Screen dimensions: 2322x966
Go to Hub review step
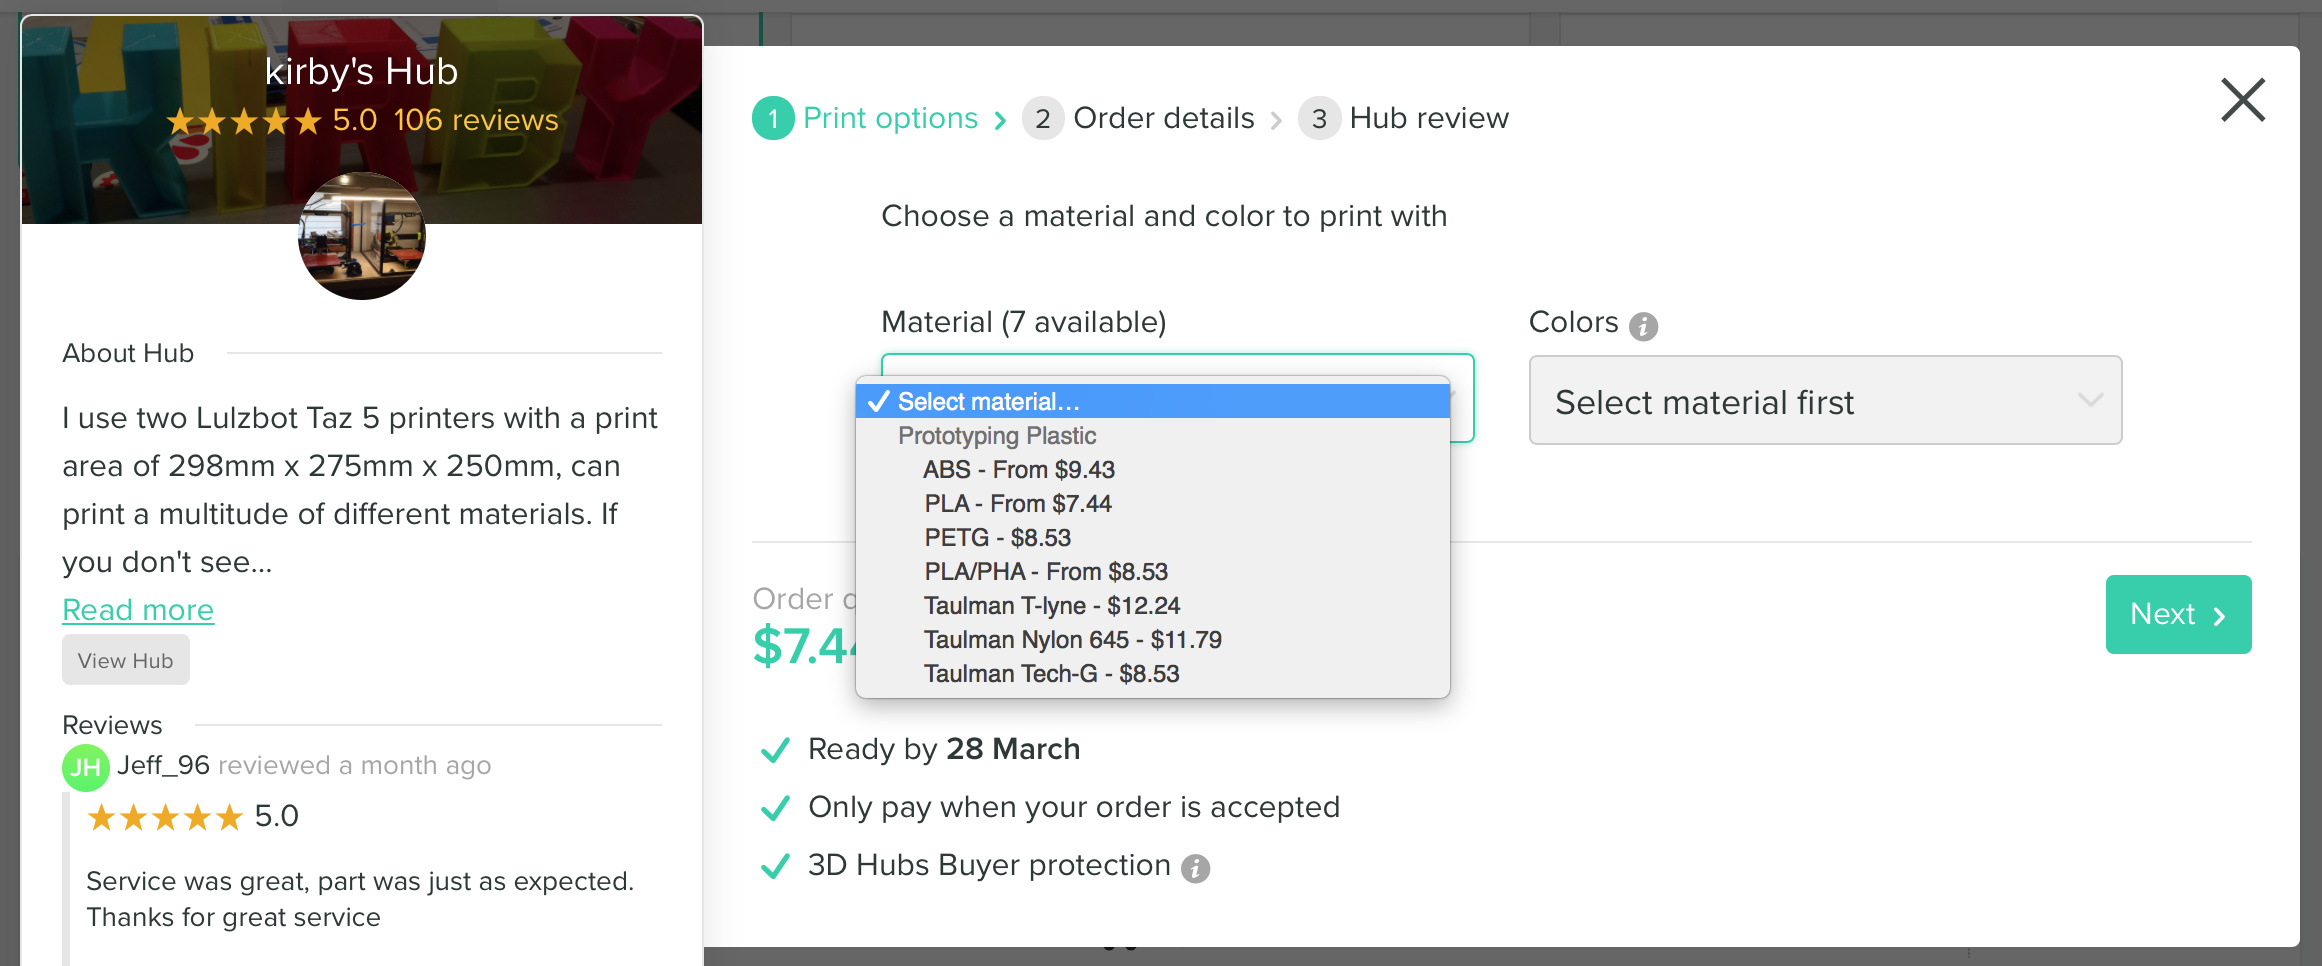point(1428,119)
